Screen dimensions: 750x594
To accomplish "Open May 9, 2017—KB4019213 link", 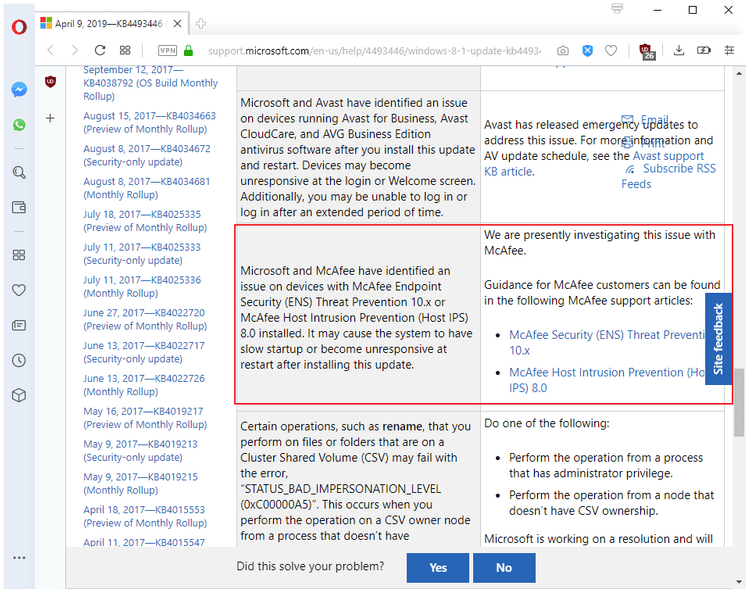I will pyautogui.click(x=141, y=451).
